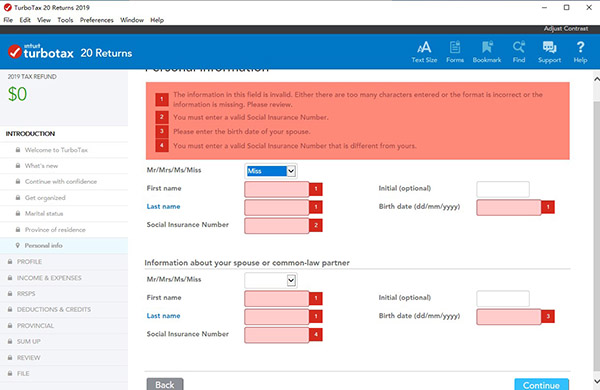Image resolution: width=600 pixels, height=390 pixels.
Task: Open the Help icon in blue header
Action: coord(580,52)
